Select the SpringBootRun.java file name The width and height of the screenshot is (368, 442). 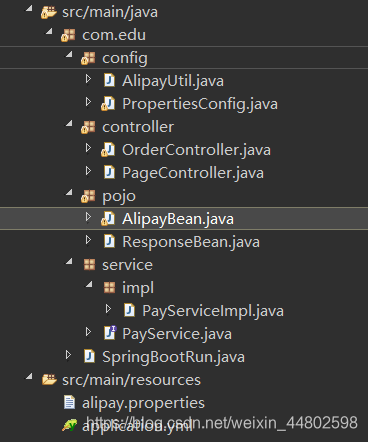pos(173,358)
